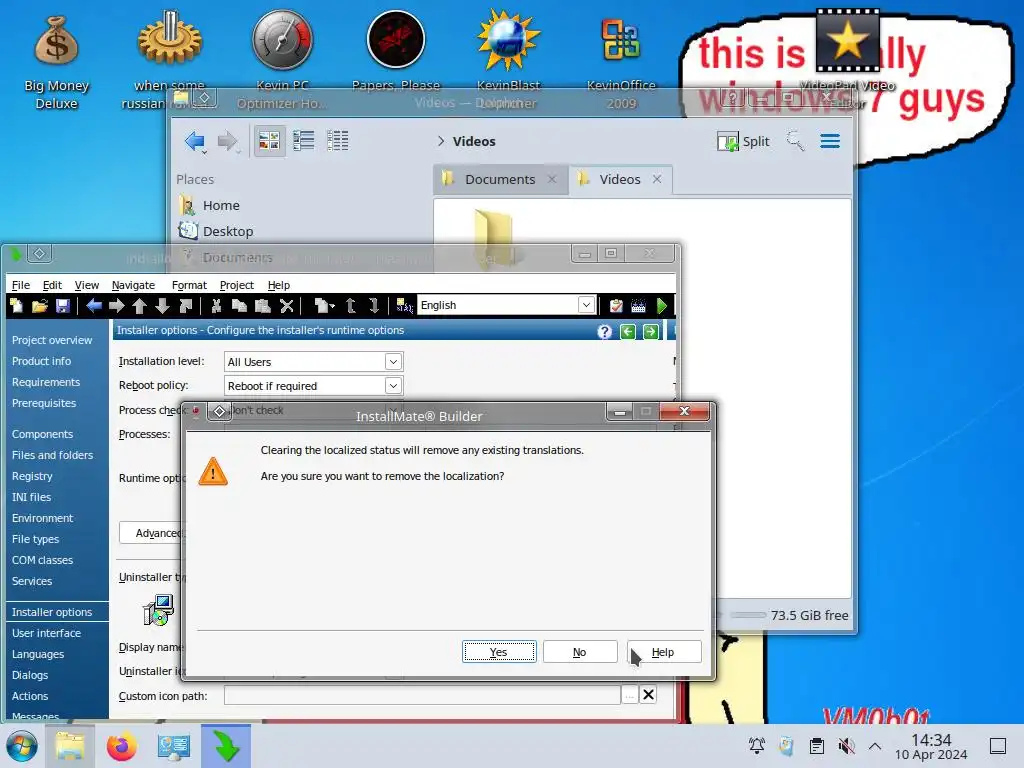Expand the Videos breadcrumb chevron
This screenshot has height=768, width=1024.
[x=441, y=141]
